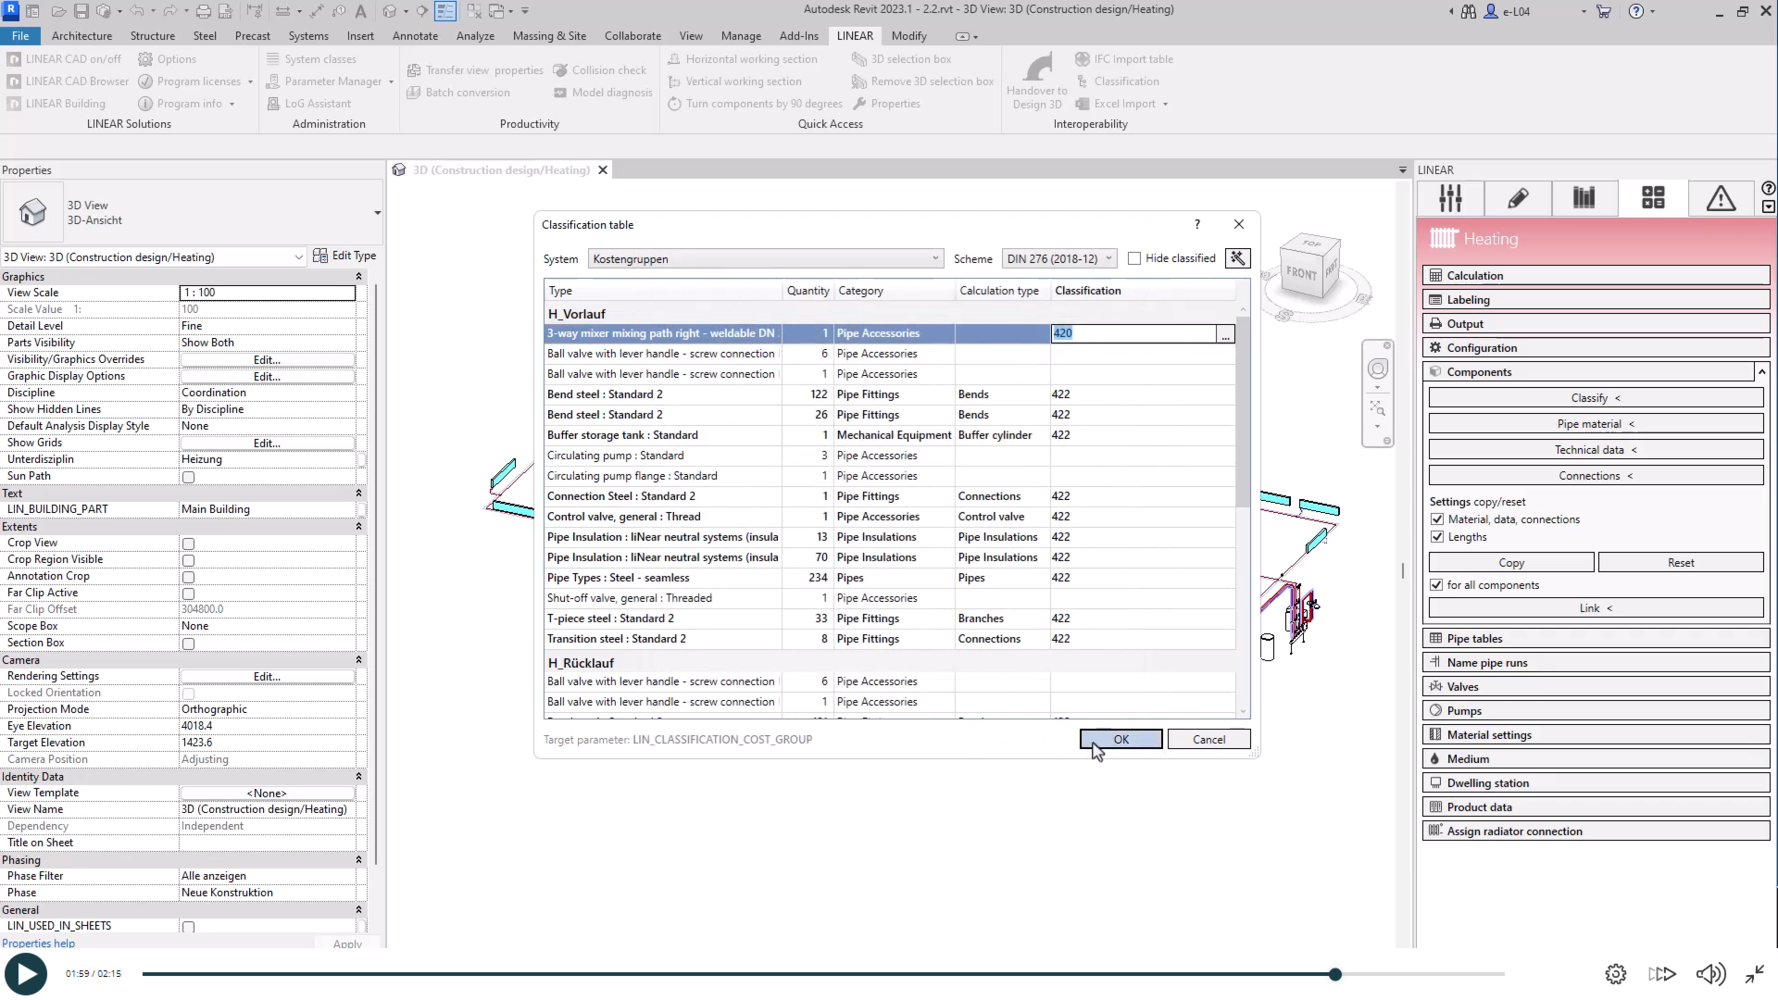Click the Collision check tool

pos(600,70)
